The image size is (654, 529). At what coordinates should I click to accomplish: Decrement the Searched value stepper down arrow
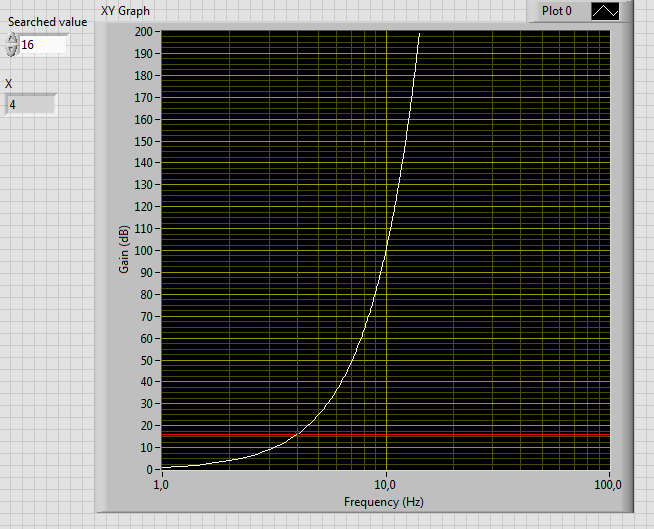pyautogui.click(x=12, y=50)
